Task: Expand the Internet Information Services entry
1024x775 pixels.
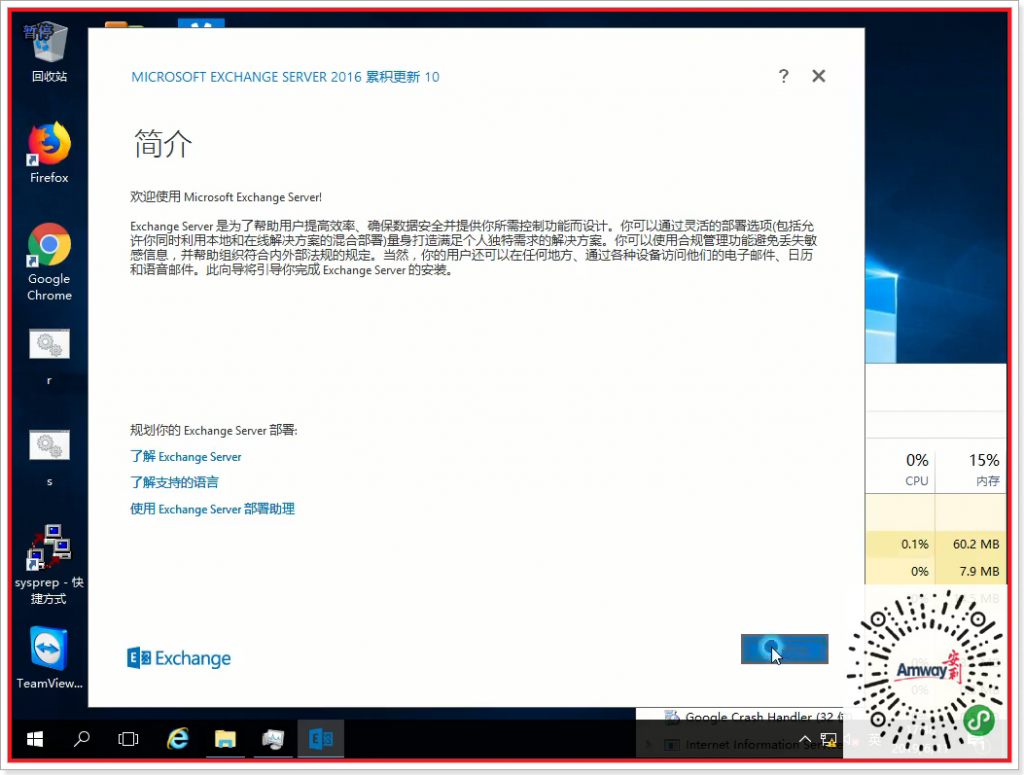Action: point(647,744)
